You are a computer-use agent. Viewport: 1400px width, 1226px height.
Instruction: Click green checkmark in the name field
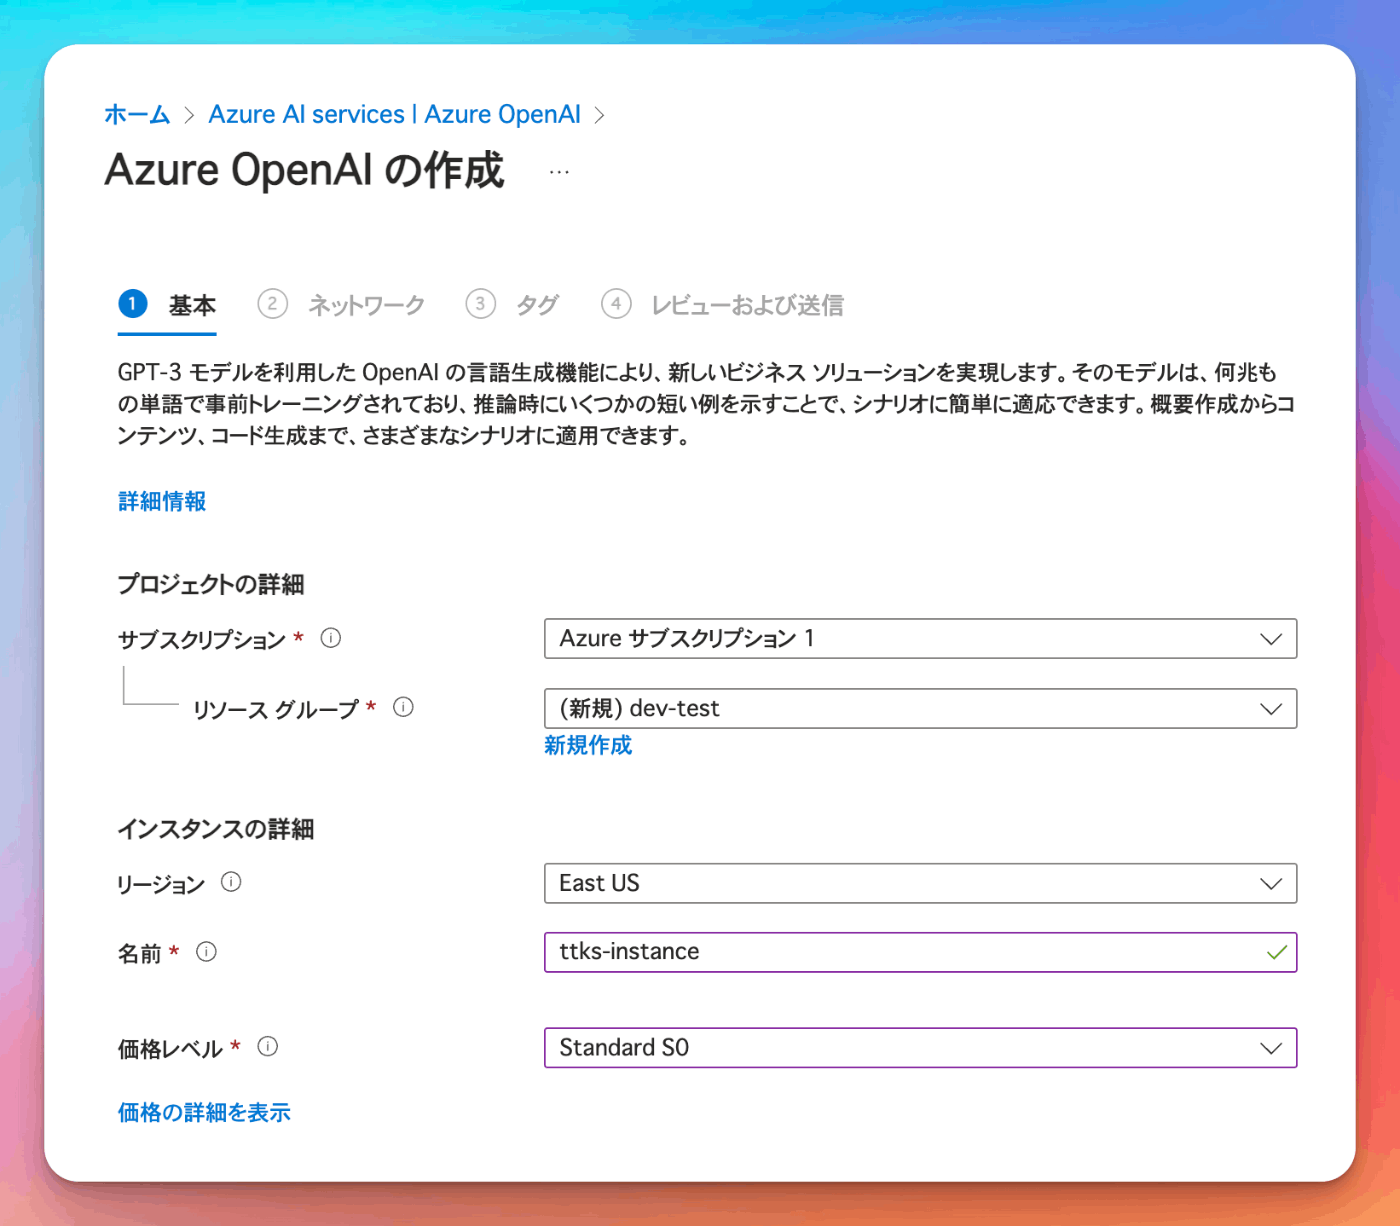tap(1276, 952)
